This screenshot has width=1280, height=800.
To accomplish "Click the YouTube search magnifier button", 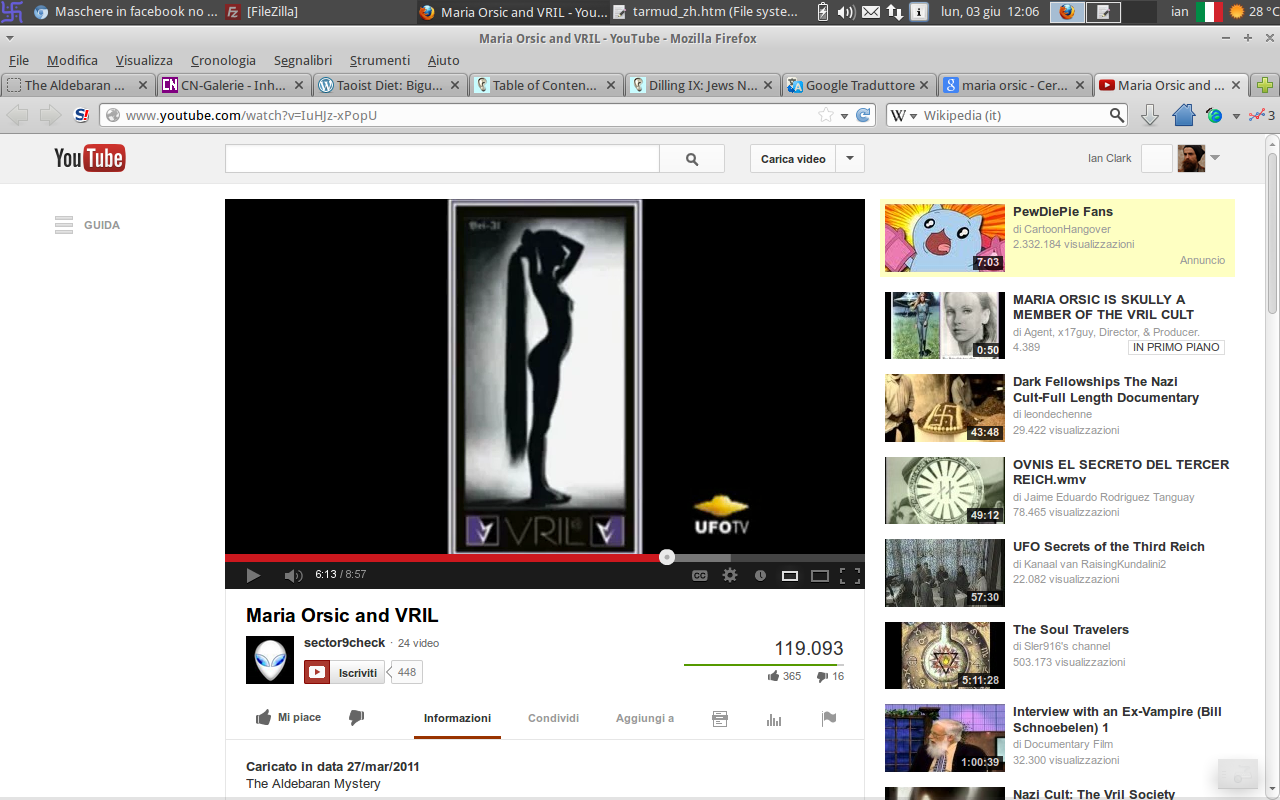I will point(692,159).
